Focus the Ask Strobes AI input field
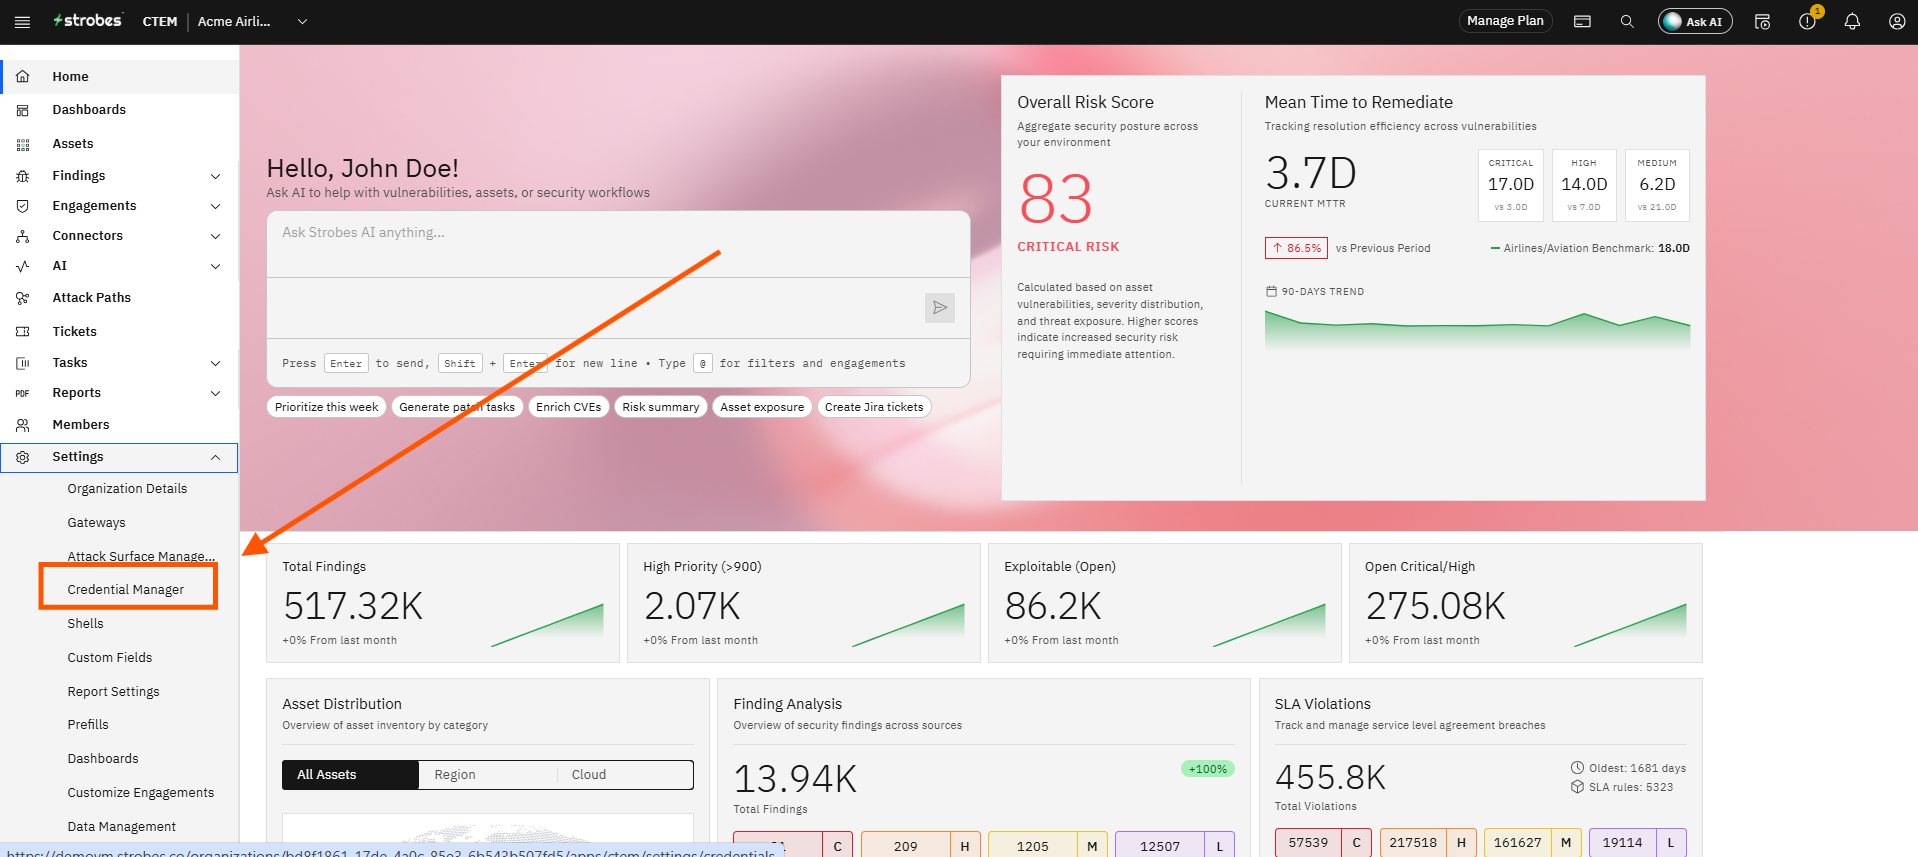Viewport: 1918px width, 857px height. [x=618, y=244]
